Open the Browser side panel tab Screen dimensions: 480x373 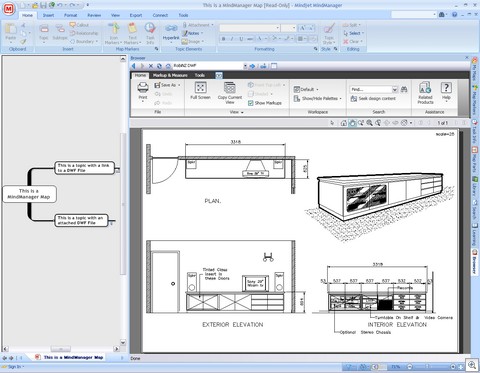click(x=474, y=261)
